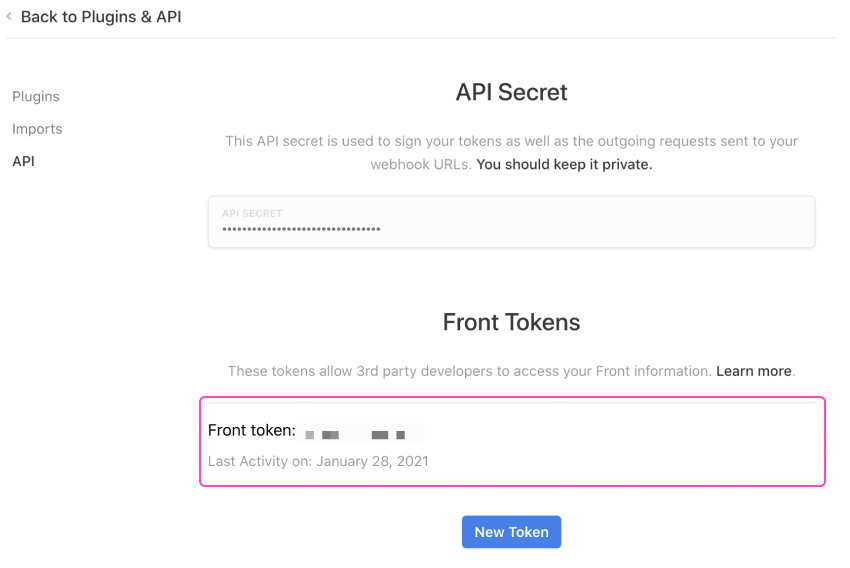Select Imports in the left sidebar
This screenshot has width=850, height=568.
tap(37, 129)
